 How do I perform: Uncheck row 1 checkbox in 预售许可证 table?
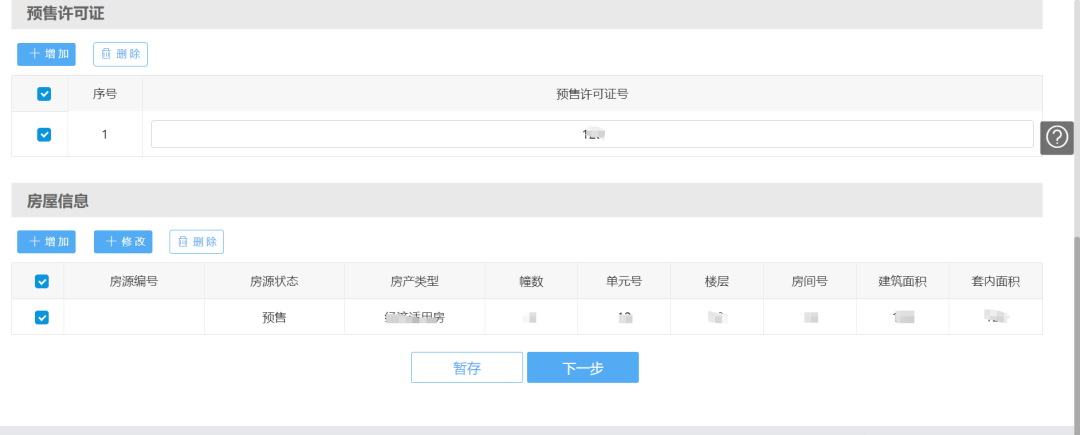[x=44, y=134]
